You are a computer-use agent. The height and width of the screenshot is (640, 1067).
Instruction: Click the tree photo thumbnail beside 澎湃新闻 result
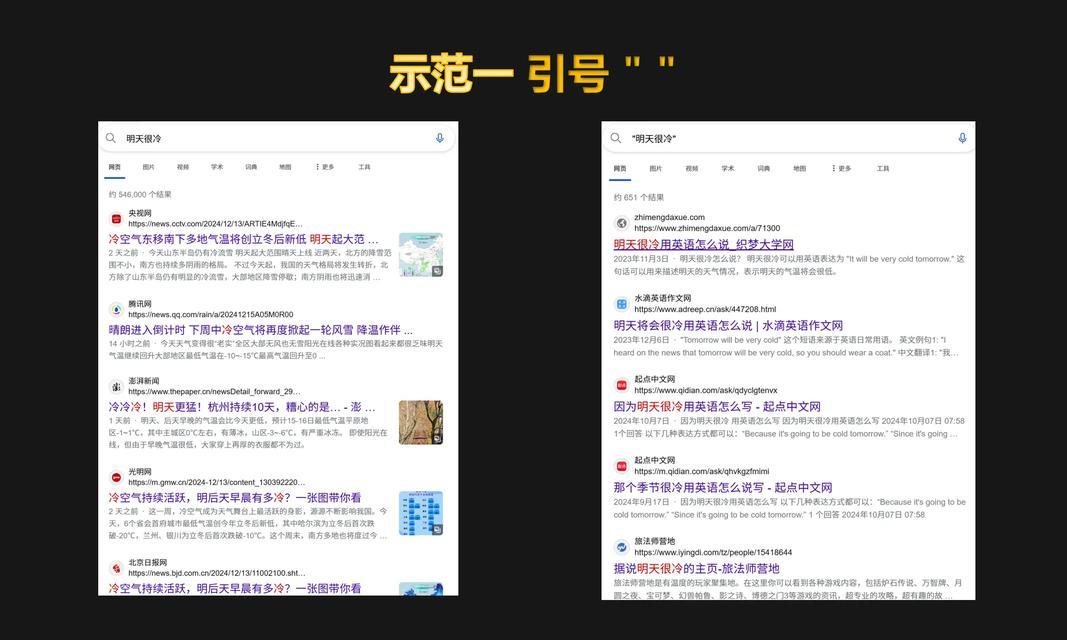(x=420, y=422)
